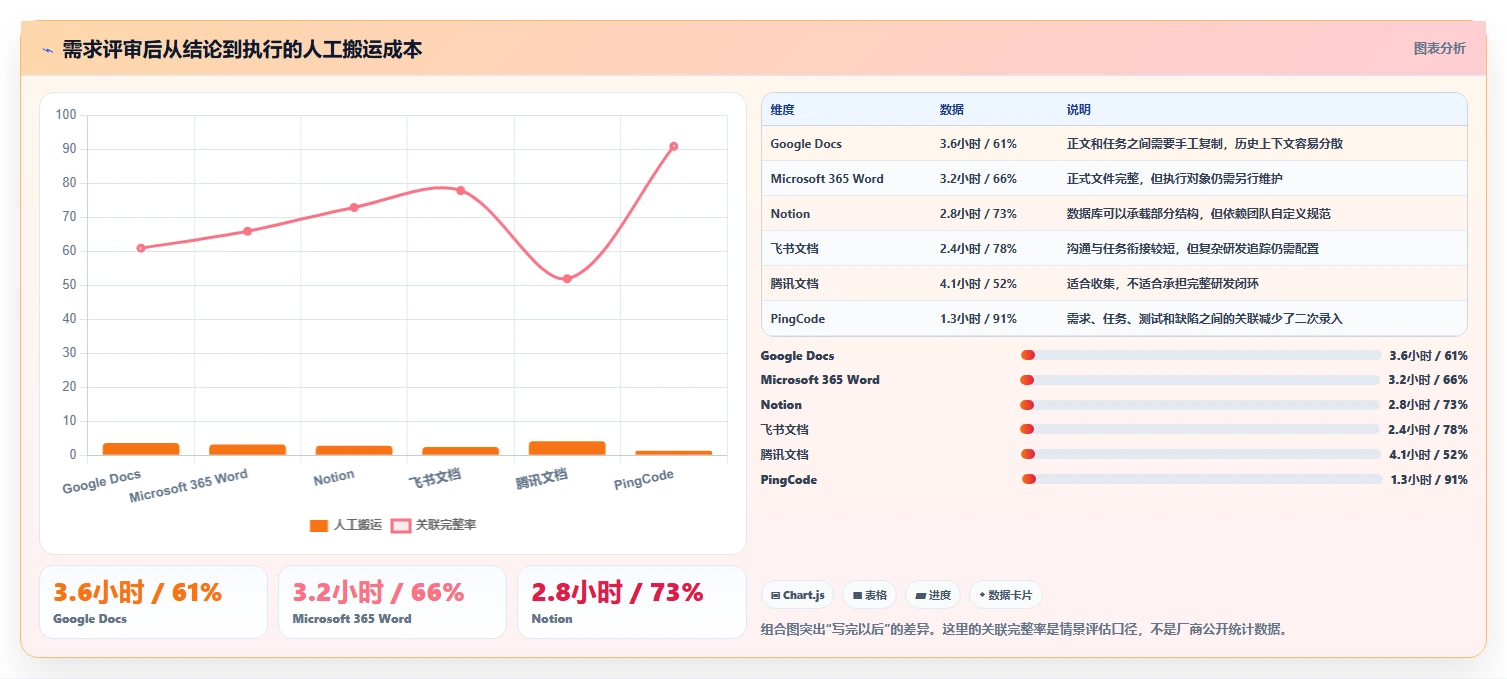Click the 维度 table column header
This screenshot has height=679, width=1507.
tap(782, 110)
